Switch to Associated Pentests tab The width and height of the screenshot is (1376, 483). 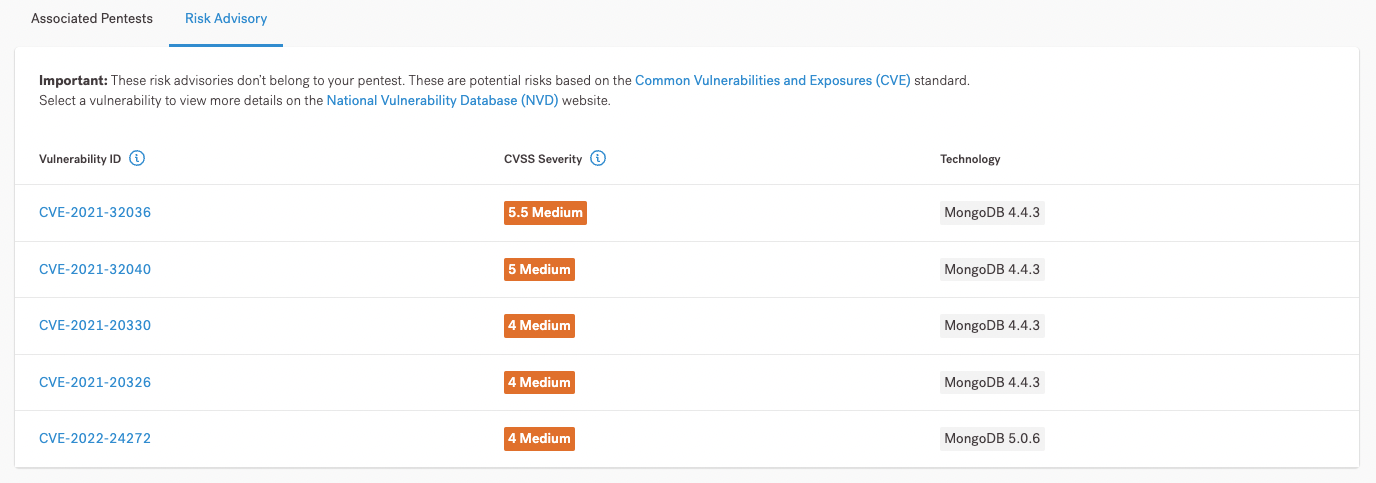92,19
